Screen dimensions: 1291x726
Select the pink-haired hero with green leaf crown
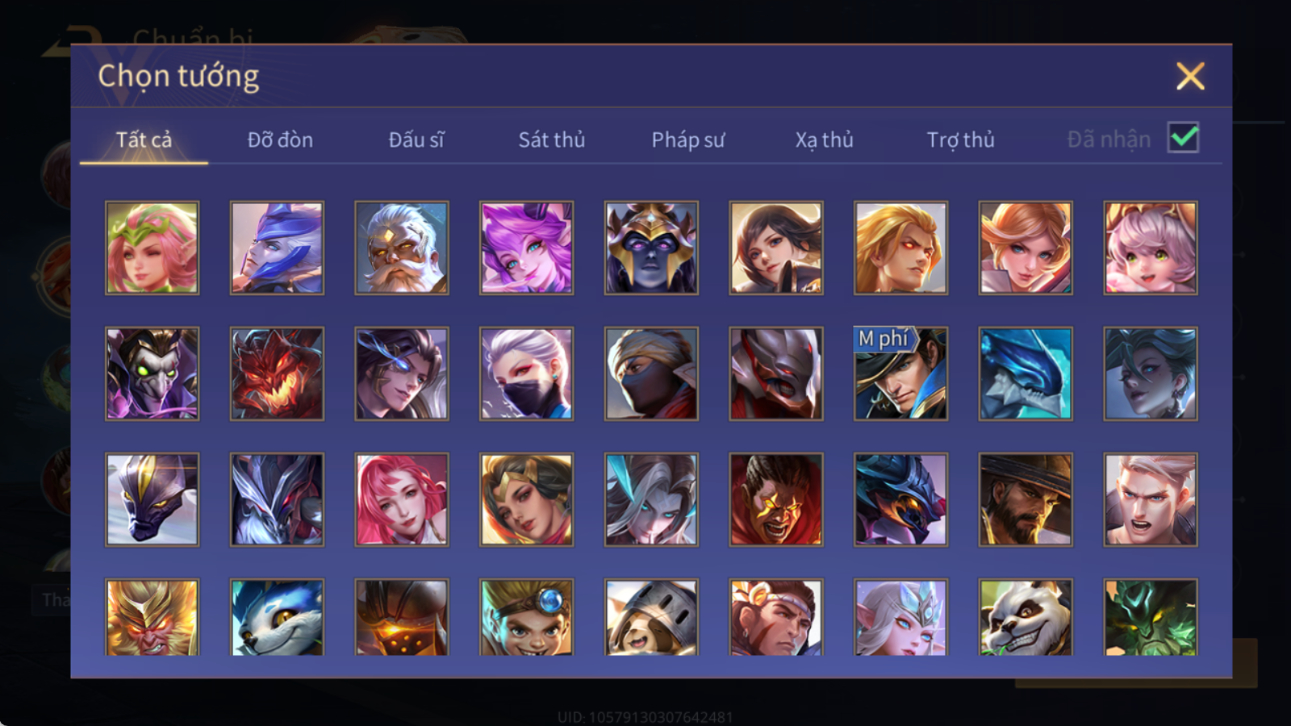coord(152,248)
